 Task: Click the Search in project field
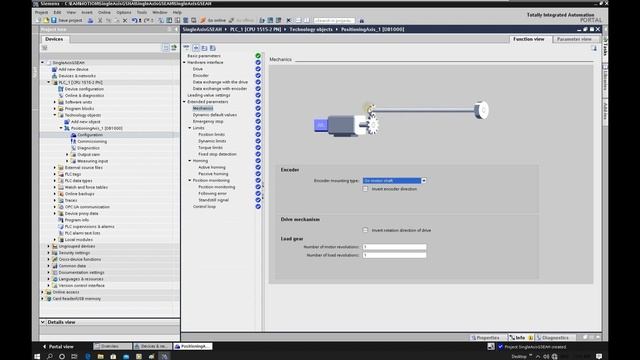(x=334, y=20)
